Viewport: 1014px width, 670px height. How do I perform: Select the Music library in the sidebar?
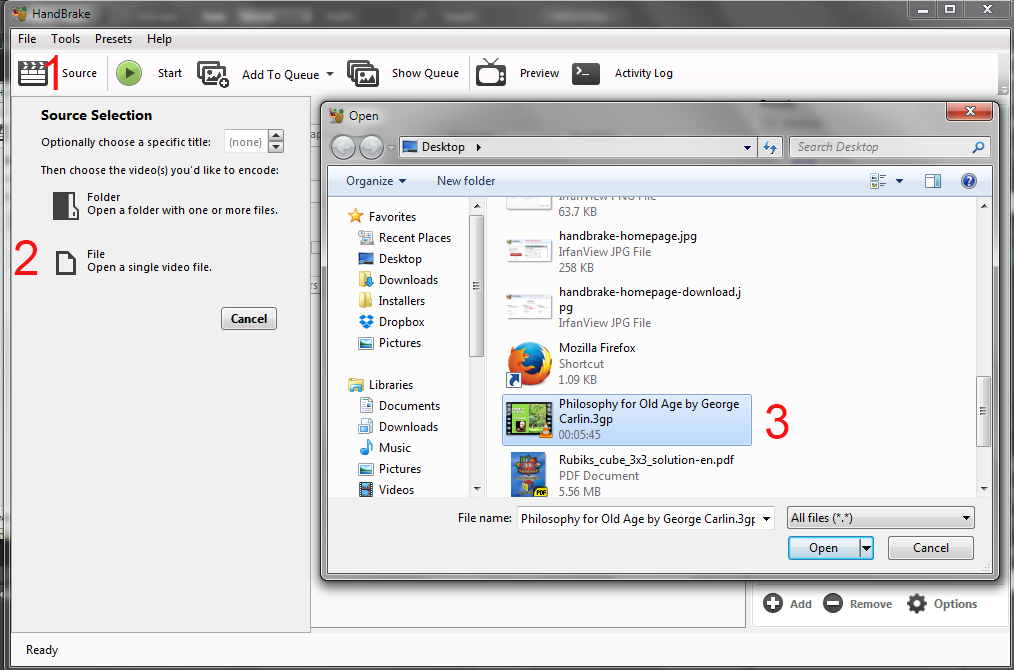pyautogui.click(x=397, y=447)
